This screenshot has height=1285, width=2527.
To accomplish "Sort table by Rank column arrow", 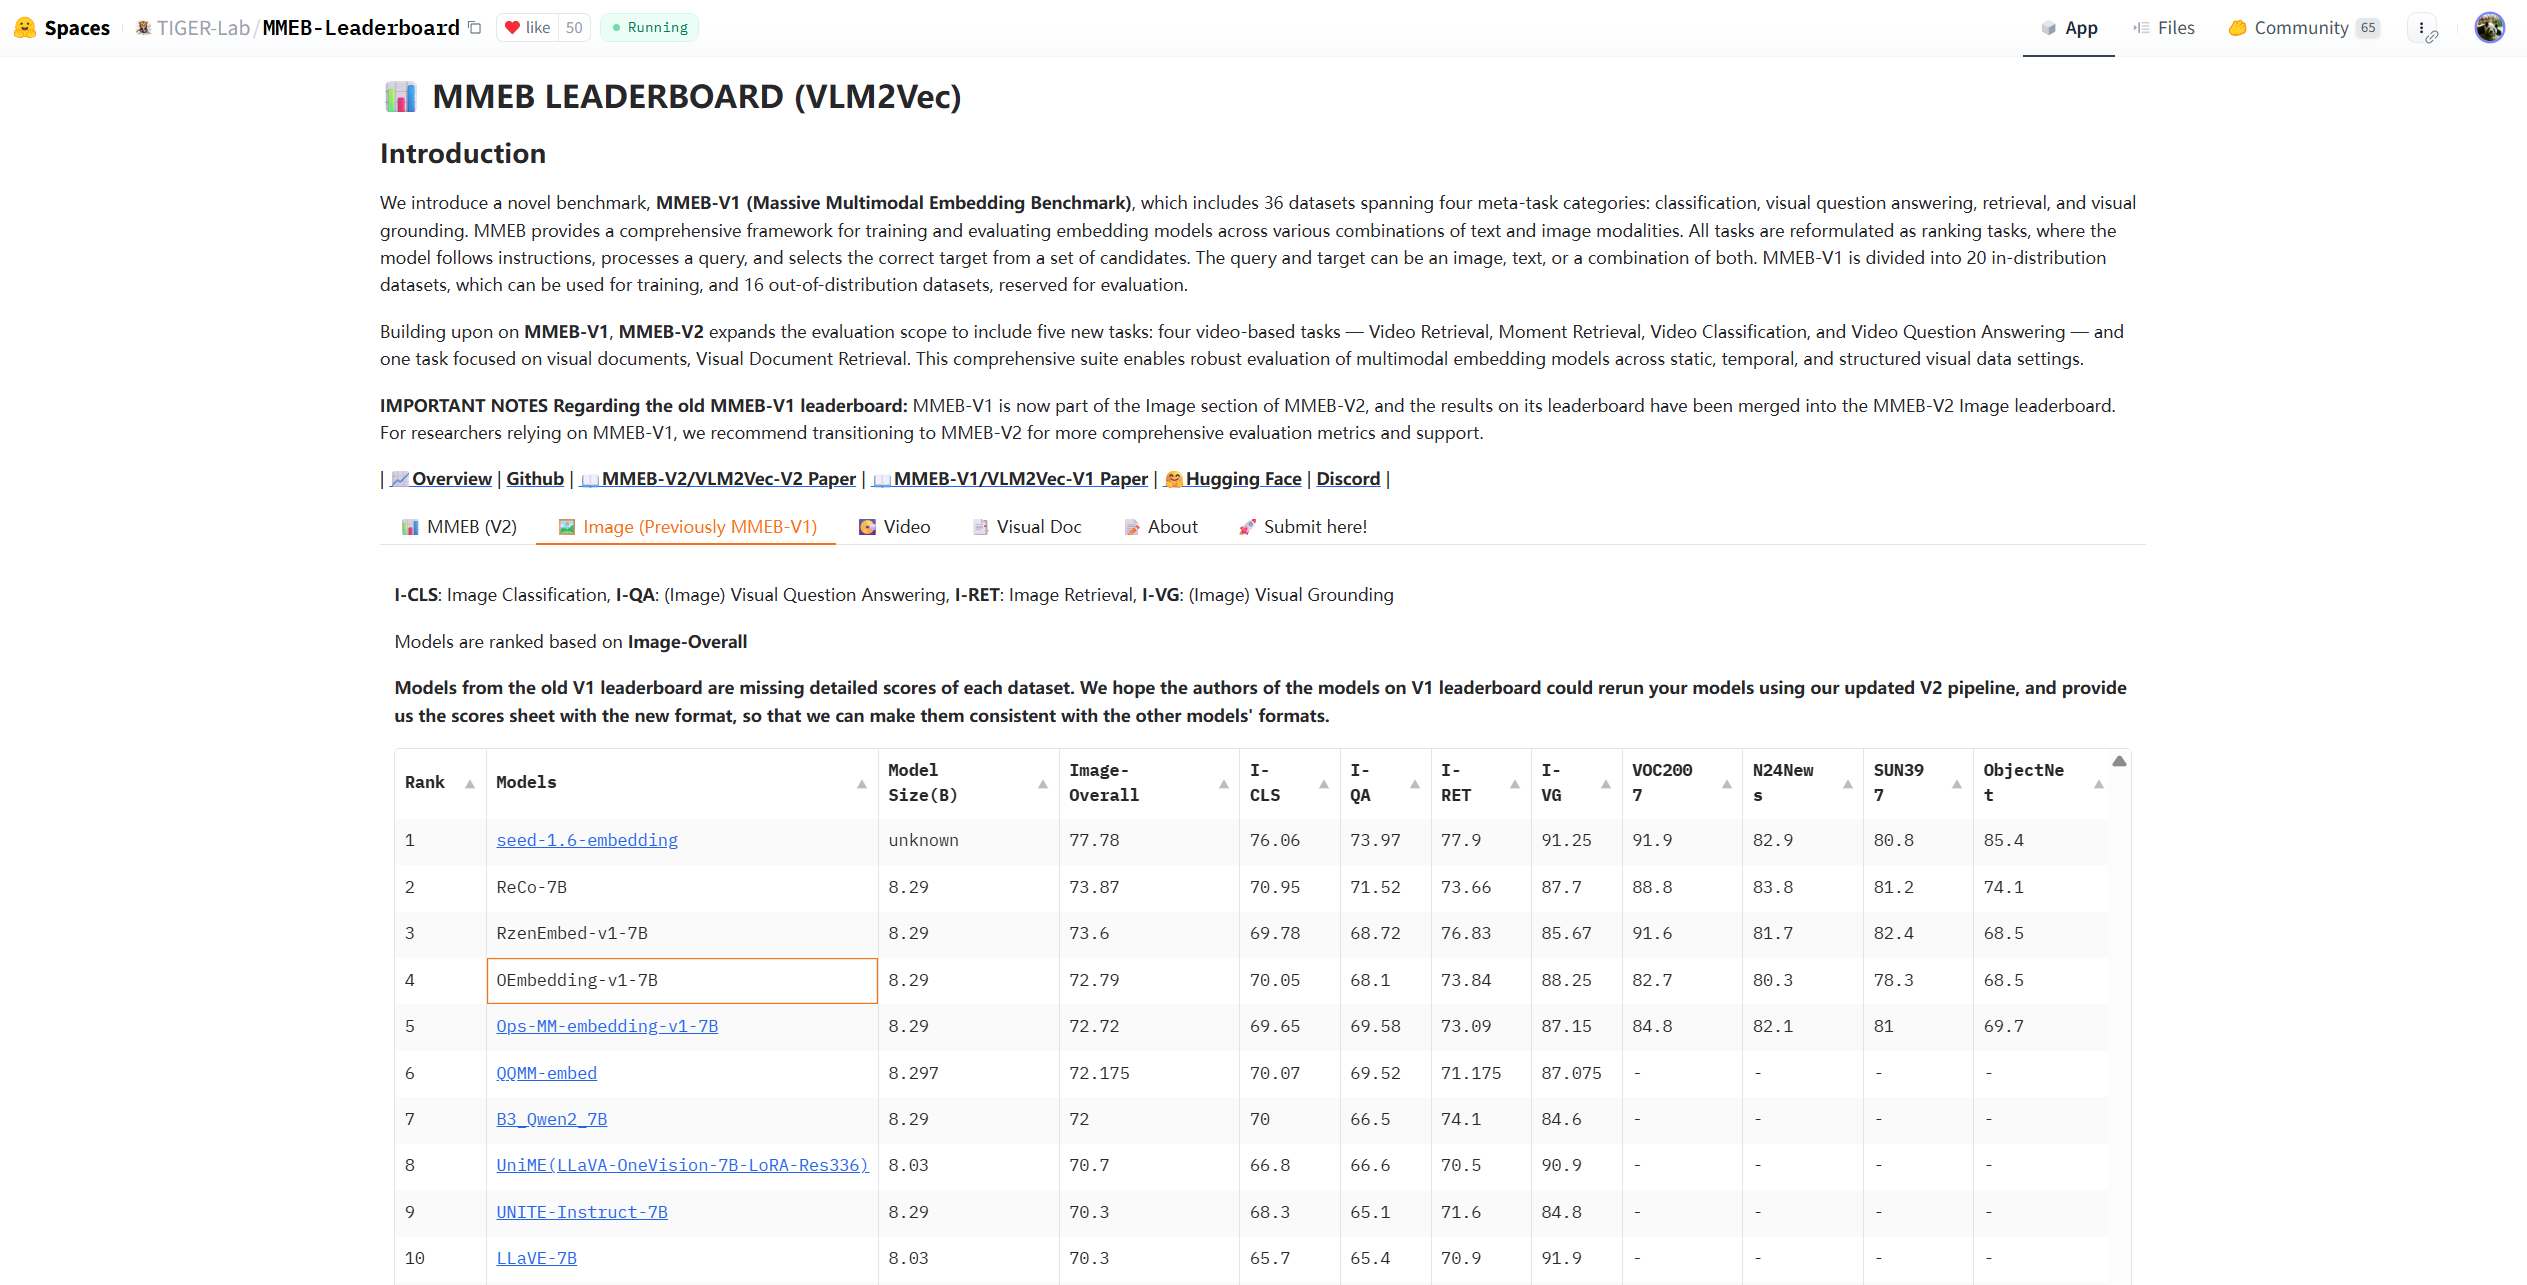I will pyautogui.click(x=469, y=784).
